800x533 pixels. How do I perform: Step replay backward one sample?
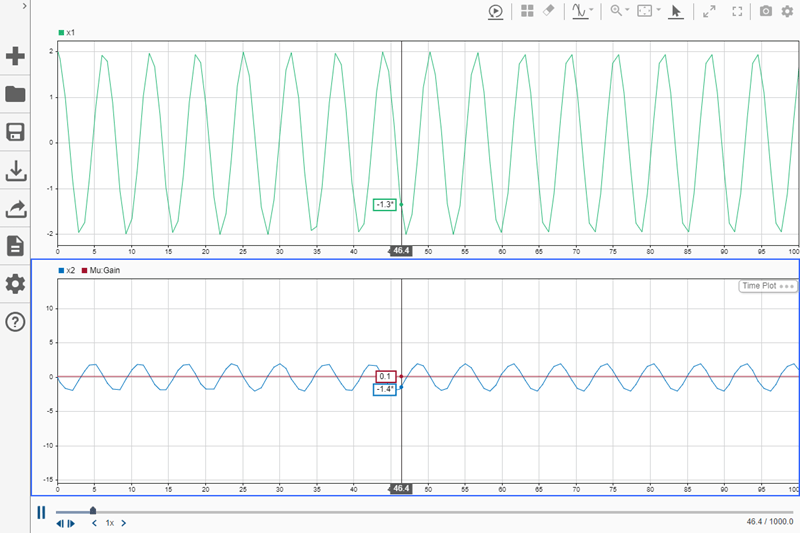coord(60,523)
